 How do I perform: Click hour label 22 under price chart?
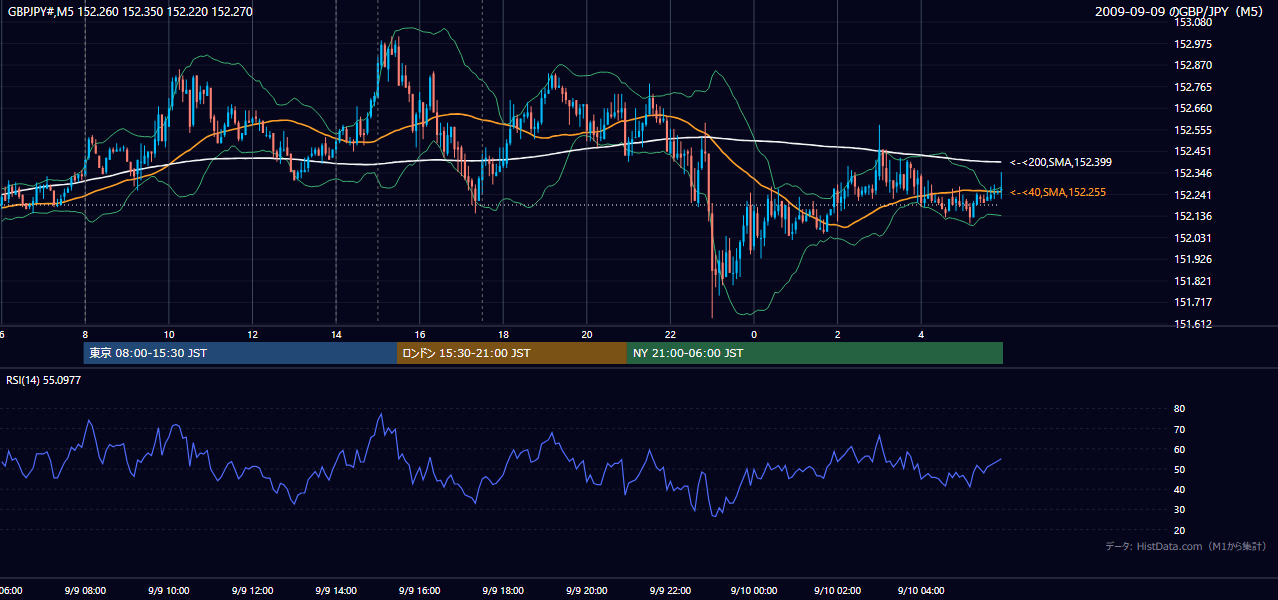click(x=671, y=334)
